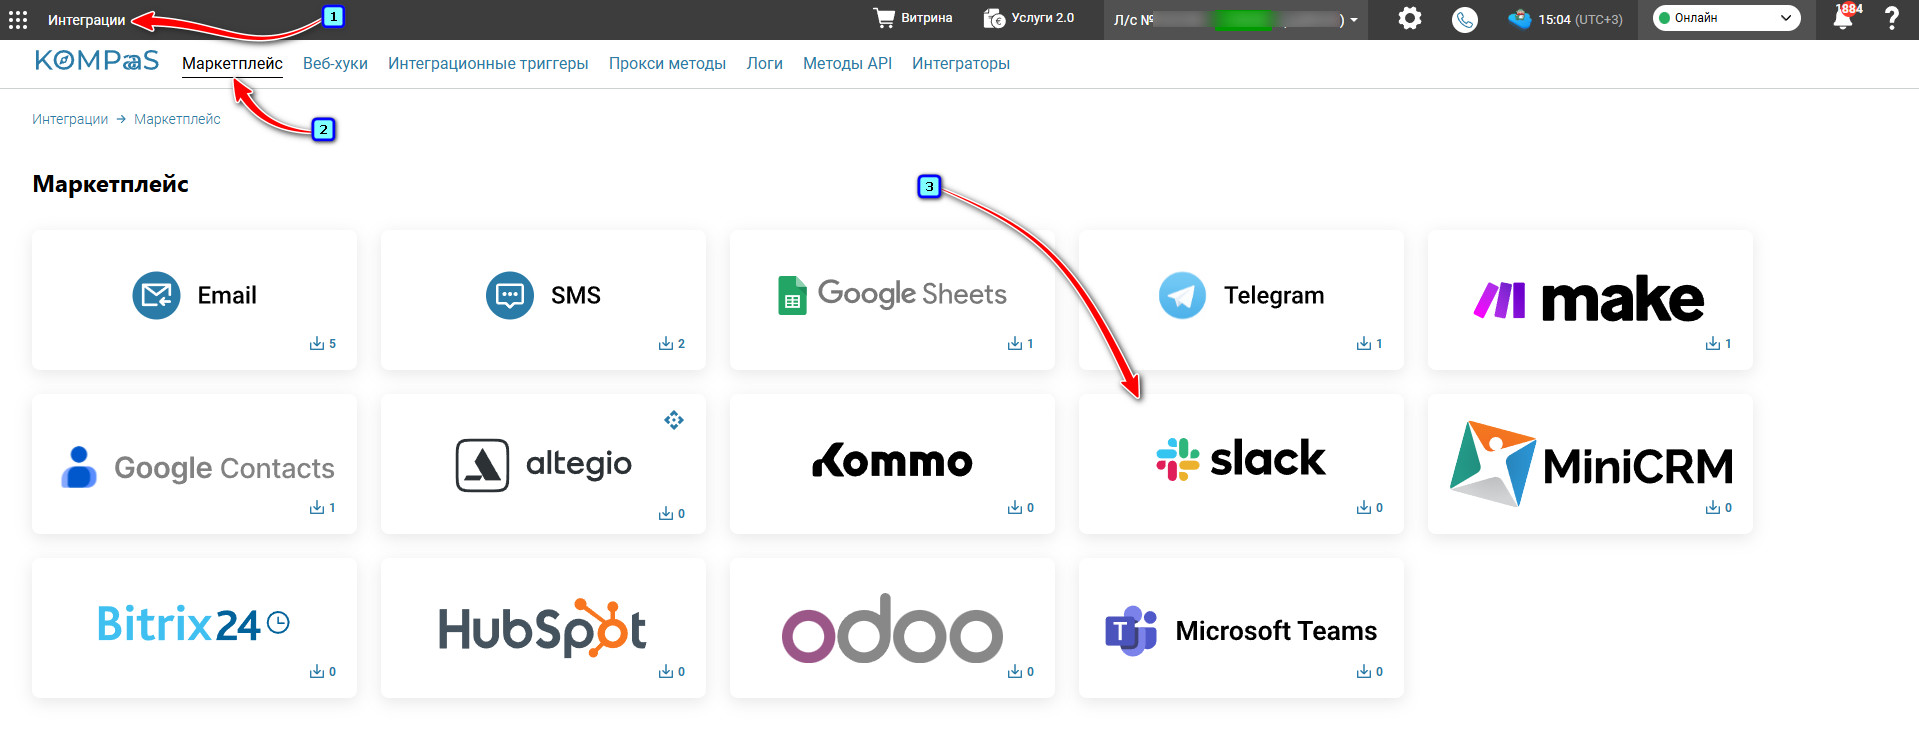Open Microsoft Teams integration card
The height and width of the screenshot is (734, 1919).
(1241, 628)
